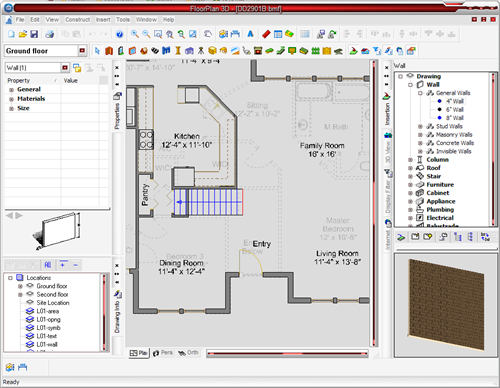This screenshot has height=388, width=500.
Task: Click the Zoom out magnifier icon
Action: click(146, 34)
